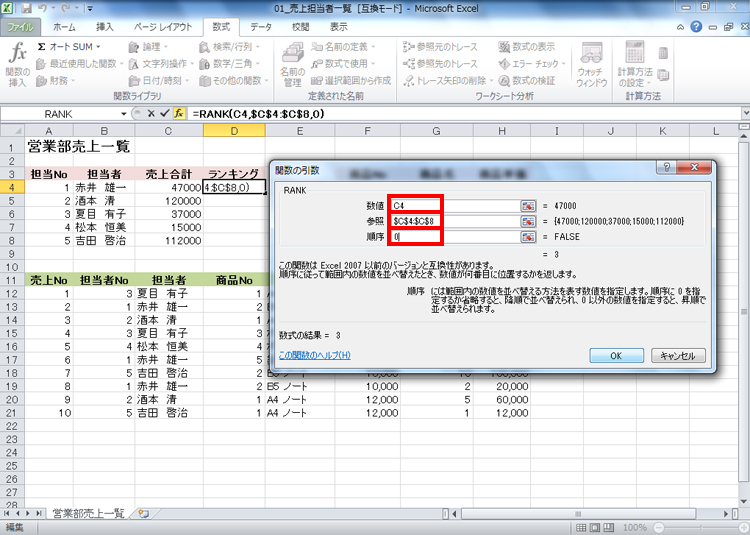Open the AutoSum (オート SUM) button
Viewport: 750px width, 535px height.
(x=69, y=47)
